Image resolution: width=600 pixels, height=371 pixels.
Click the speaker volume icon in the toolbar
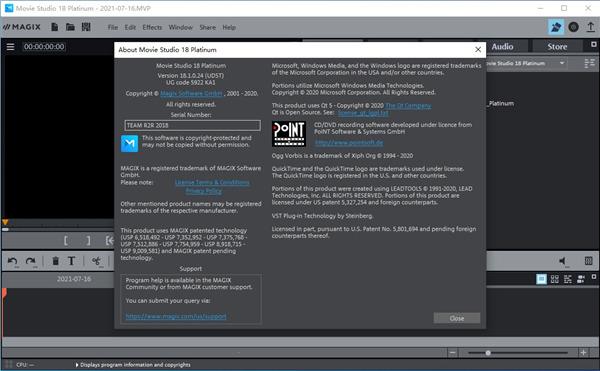[562, 261]
